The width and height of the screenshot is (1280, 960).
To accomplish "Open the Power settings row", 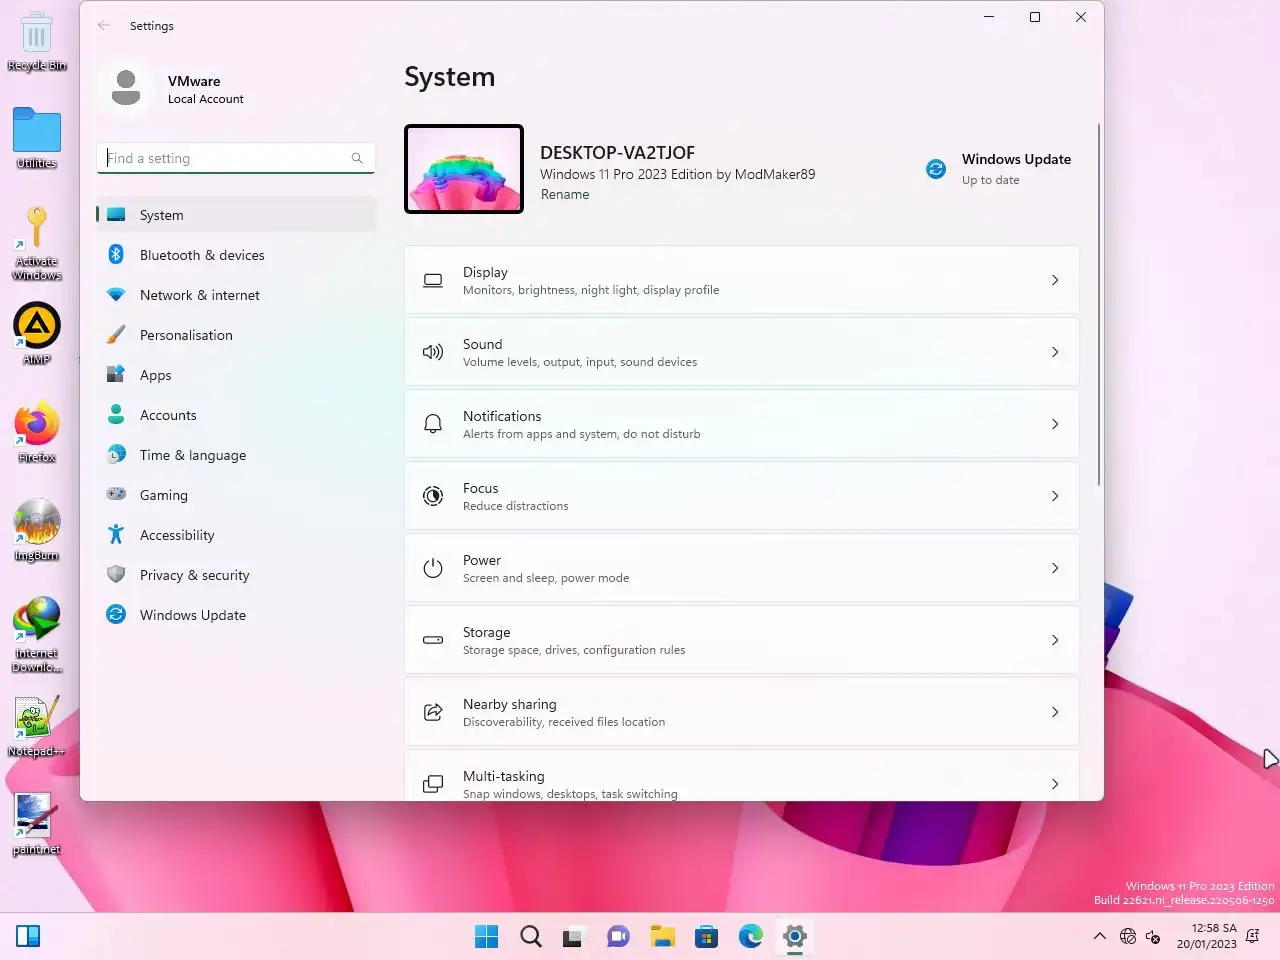I will pyautogui.click(x=741, y=568).
